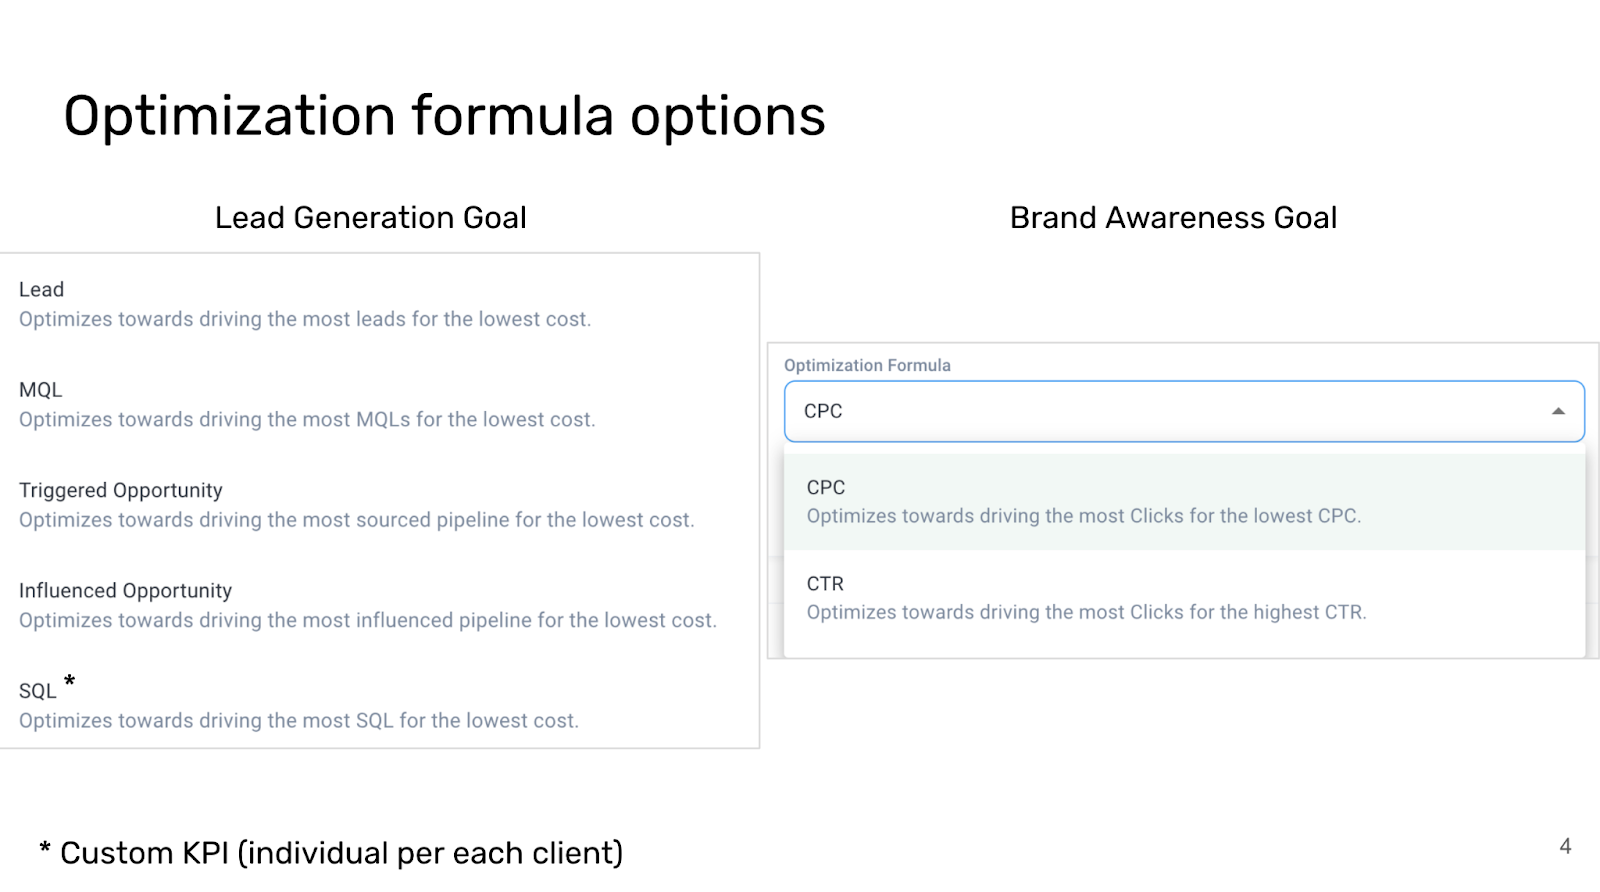
Task: Click the asterisk beside SQL
Action: click(x=69, y=681)
